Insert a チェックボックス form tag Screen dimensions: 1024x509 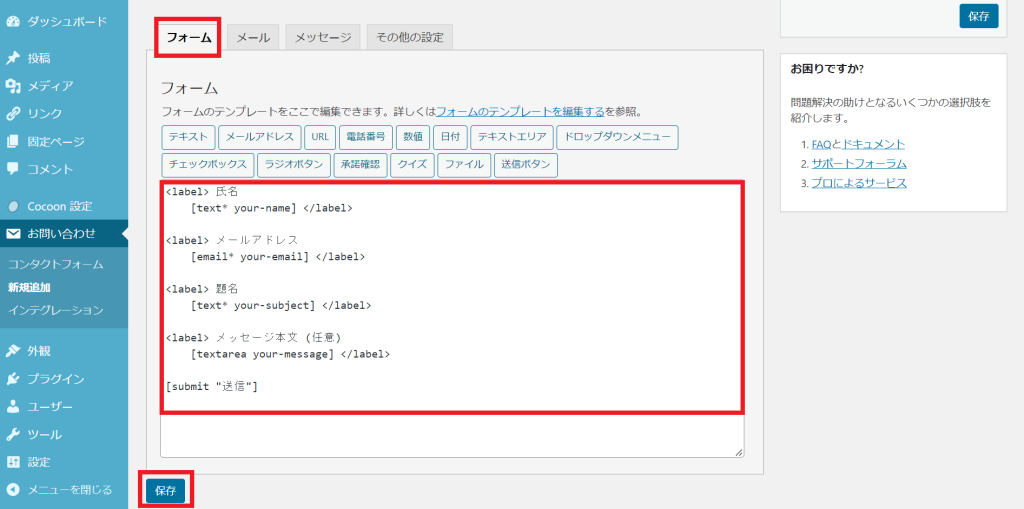click(206, 165)
